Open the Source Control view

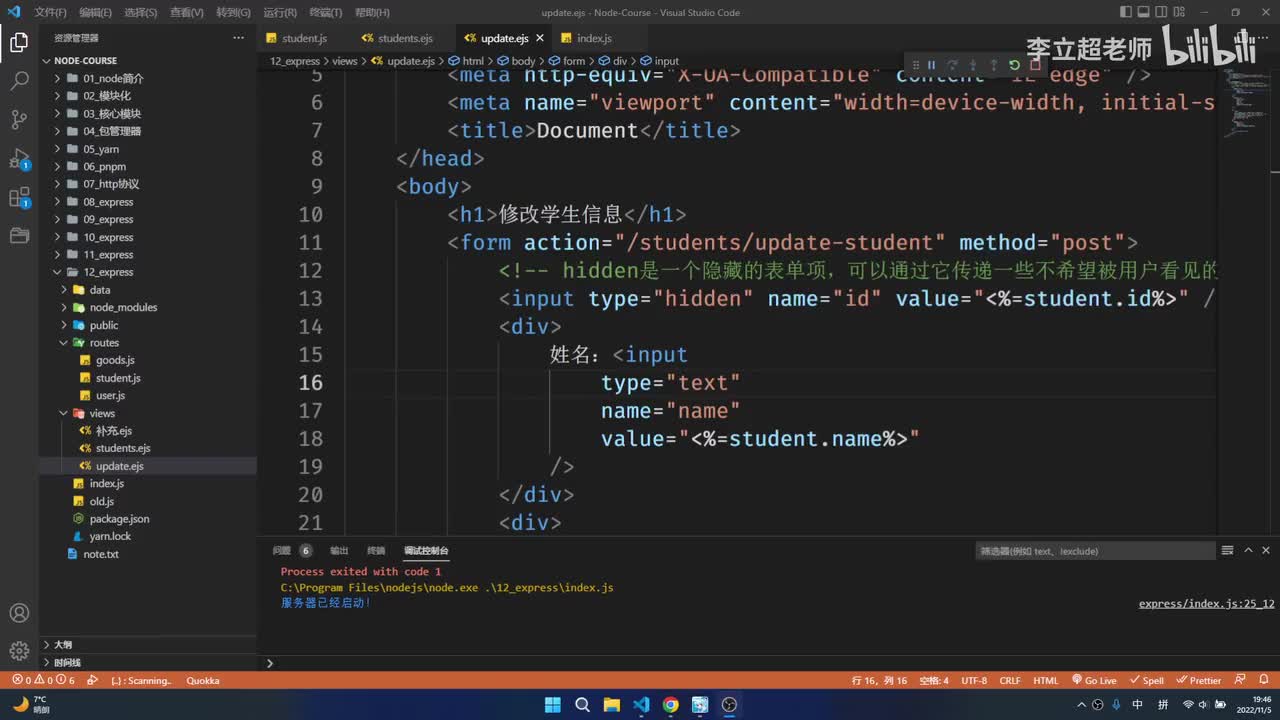click(19, 120)
